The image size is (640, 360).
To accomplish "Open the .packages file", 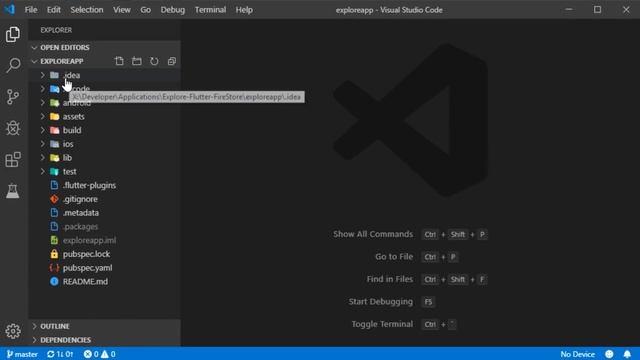I will point(80,227).
